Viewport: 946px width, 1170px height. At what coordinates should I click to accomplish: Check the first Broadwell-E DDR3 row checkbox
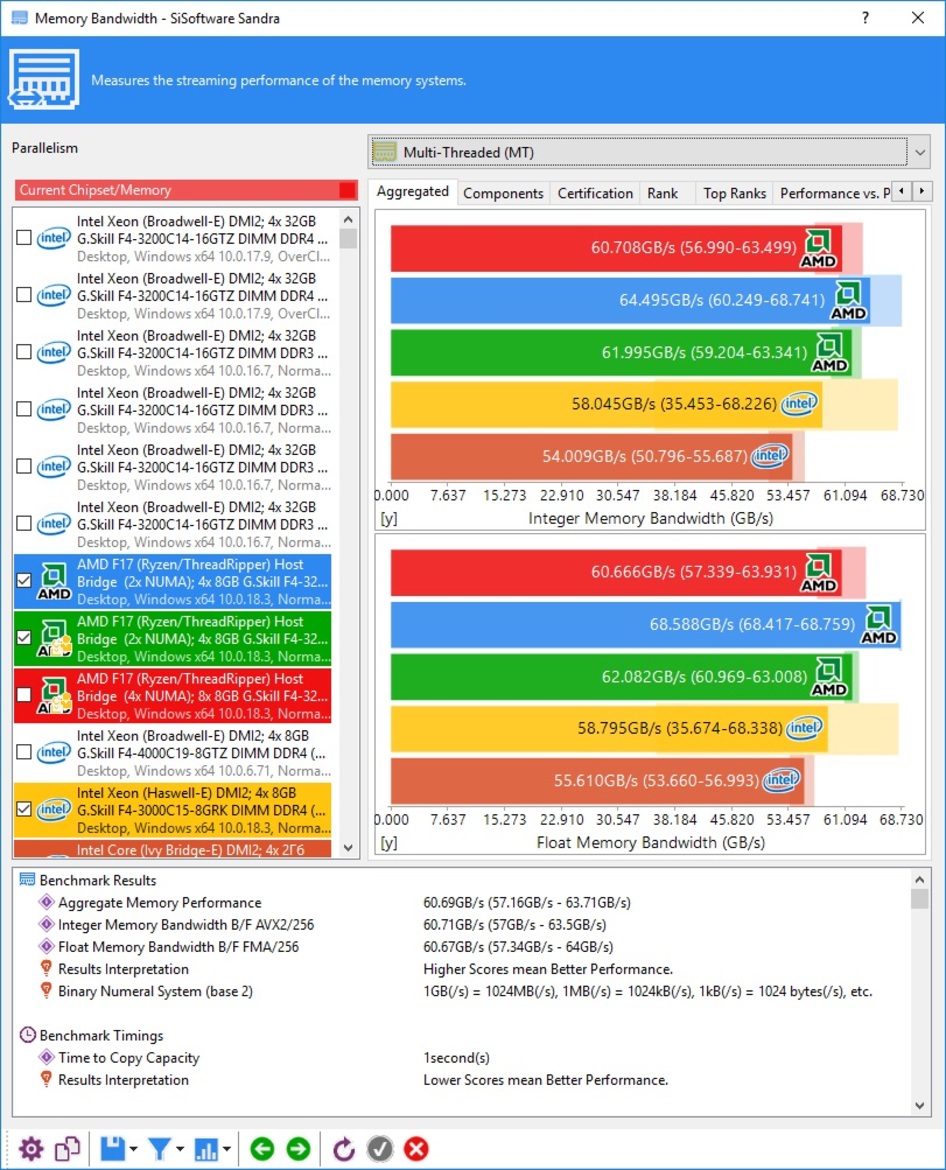[24, 352]
